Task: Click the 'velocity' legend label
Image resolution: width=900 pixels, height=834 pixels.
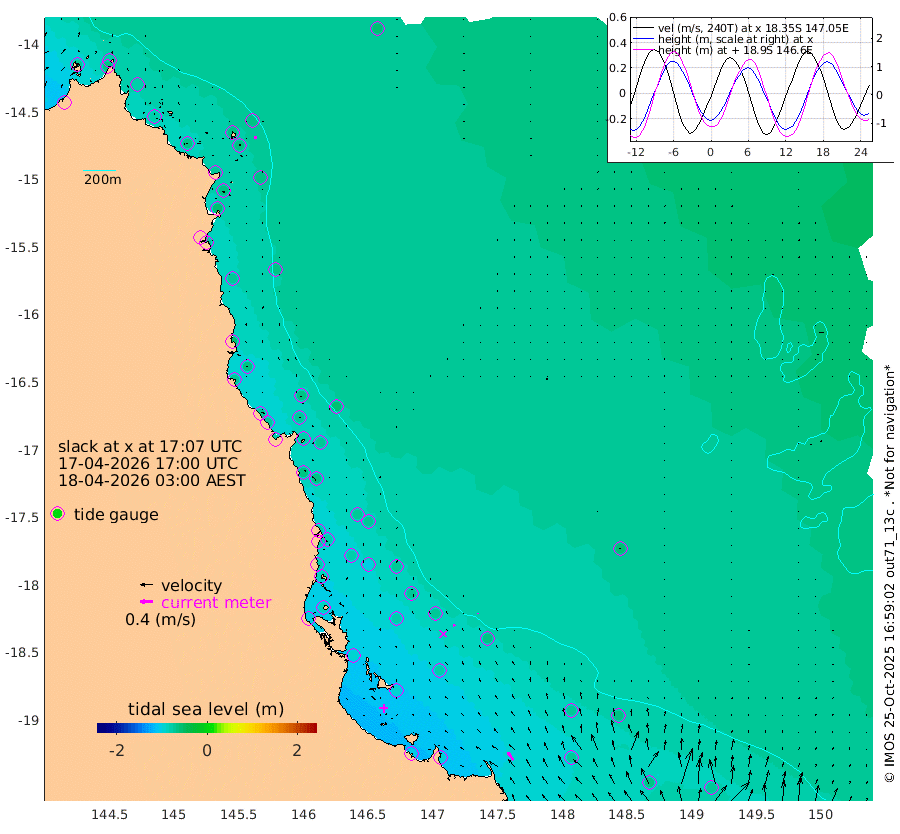Action: point(191,585)
